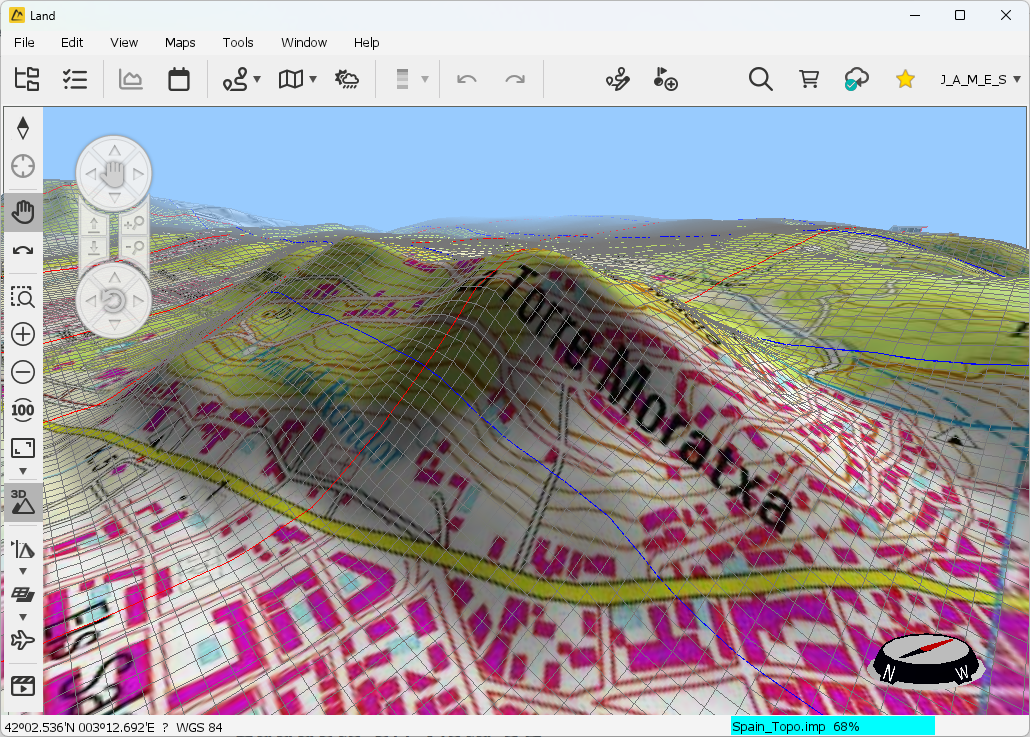This screenshot has height=737, width=1030.
Task: Rotate view left on rotation wheel
Action: point(91,301)
